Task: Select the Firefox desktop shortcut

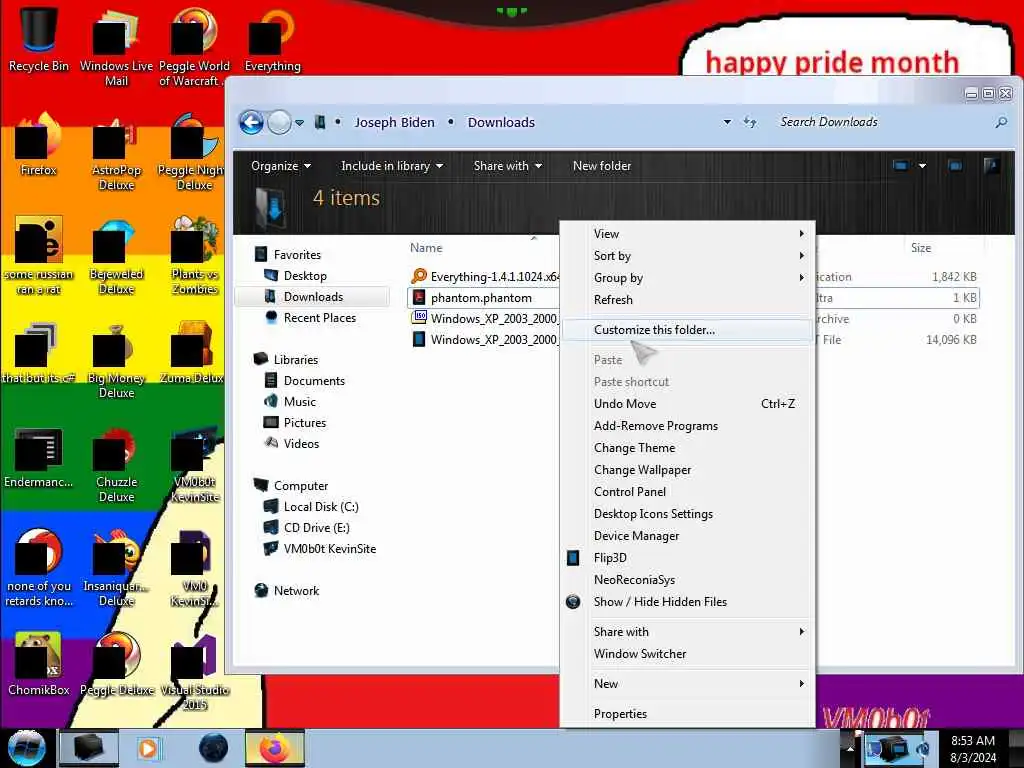Action: tap(38, 144)
